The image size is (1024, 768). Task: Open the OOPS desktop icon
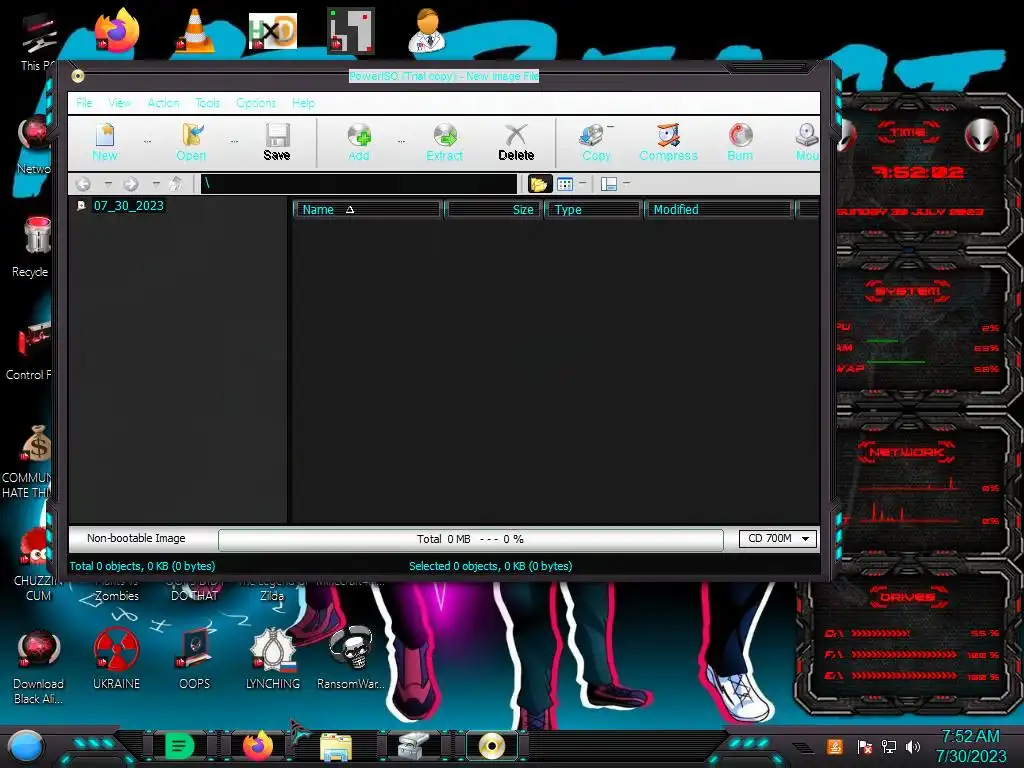point(195,660)
